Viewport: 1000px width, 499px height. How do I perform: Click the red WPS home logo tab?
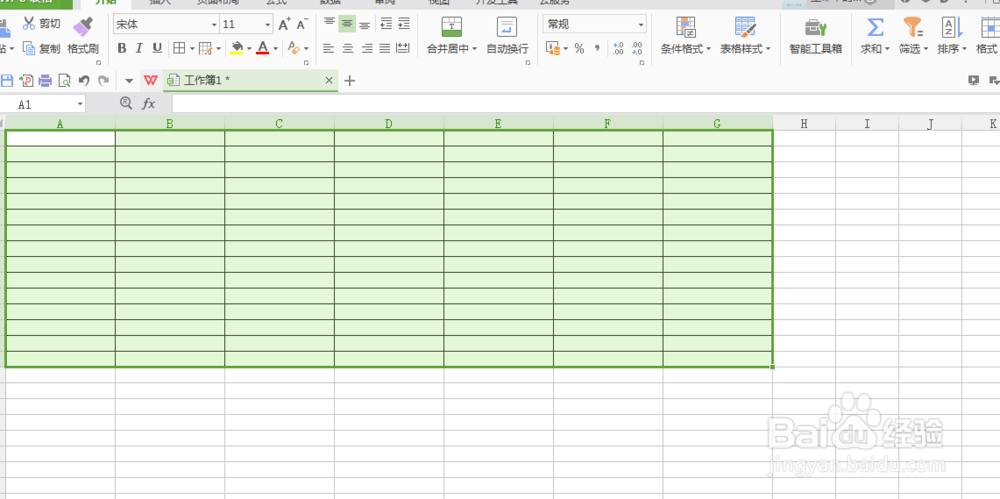point(151,80)
